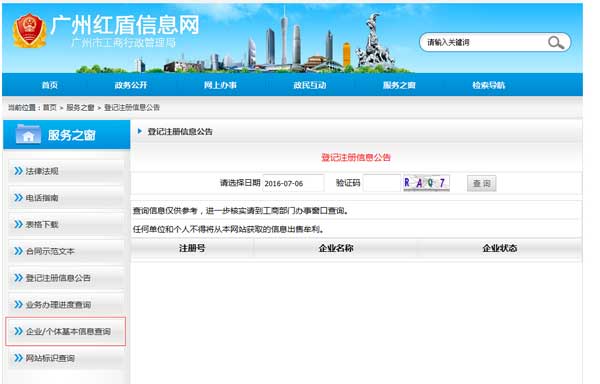
Task: Open the 首页 navigation tab
Action: point(50,85)
